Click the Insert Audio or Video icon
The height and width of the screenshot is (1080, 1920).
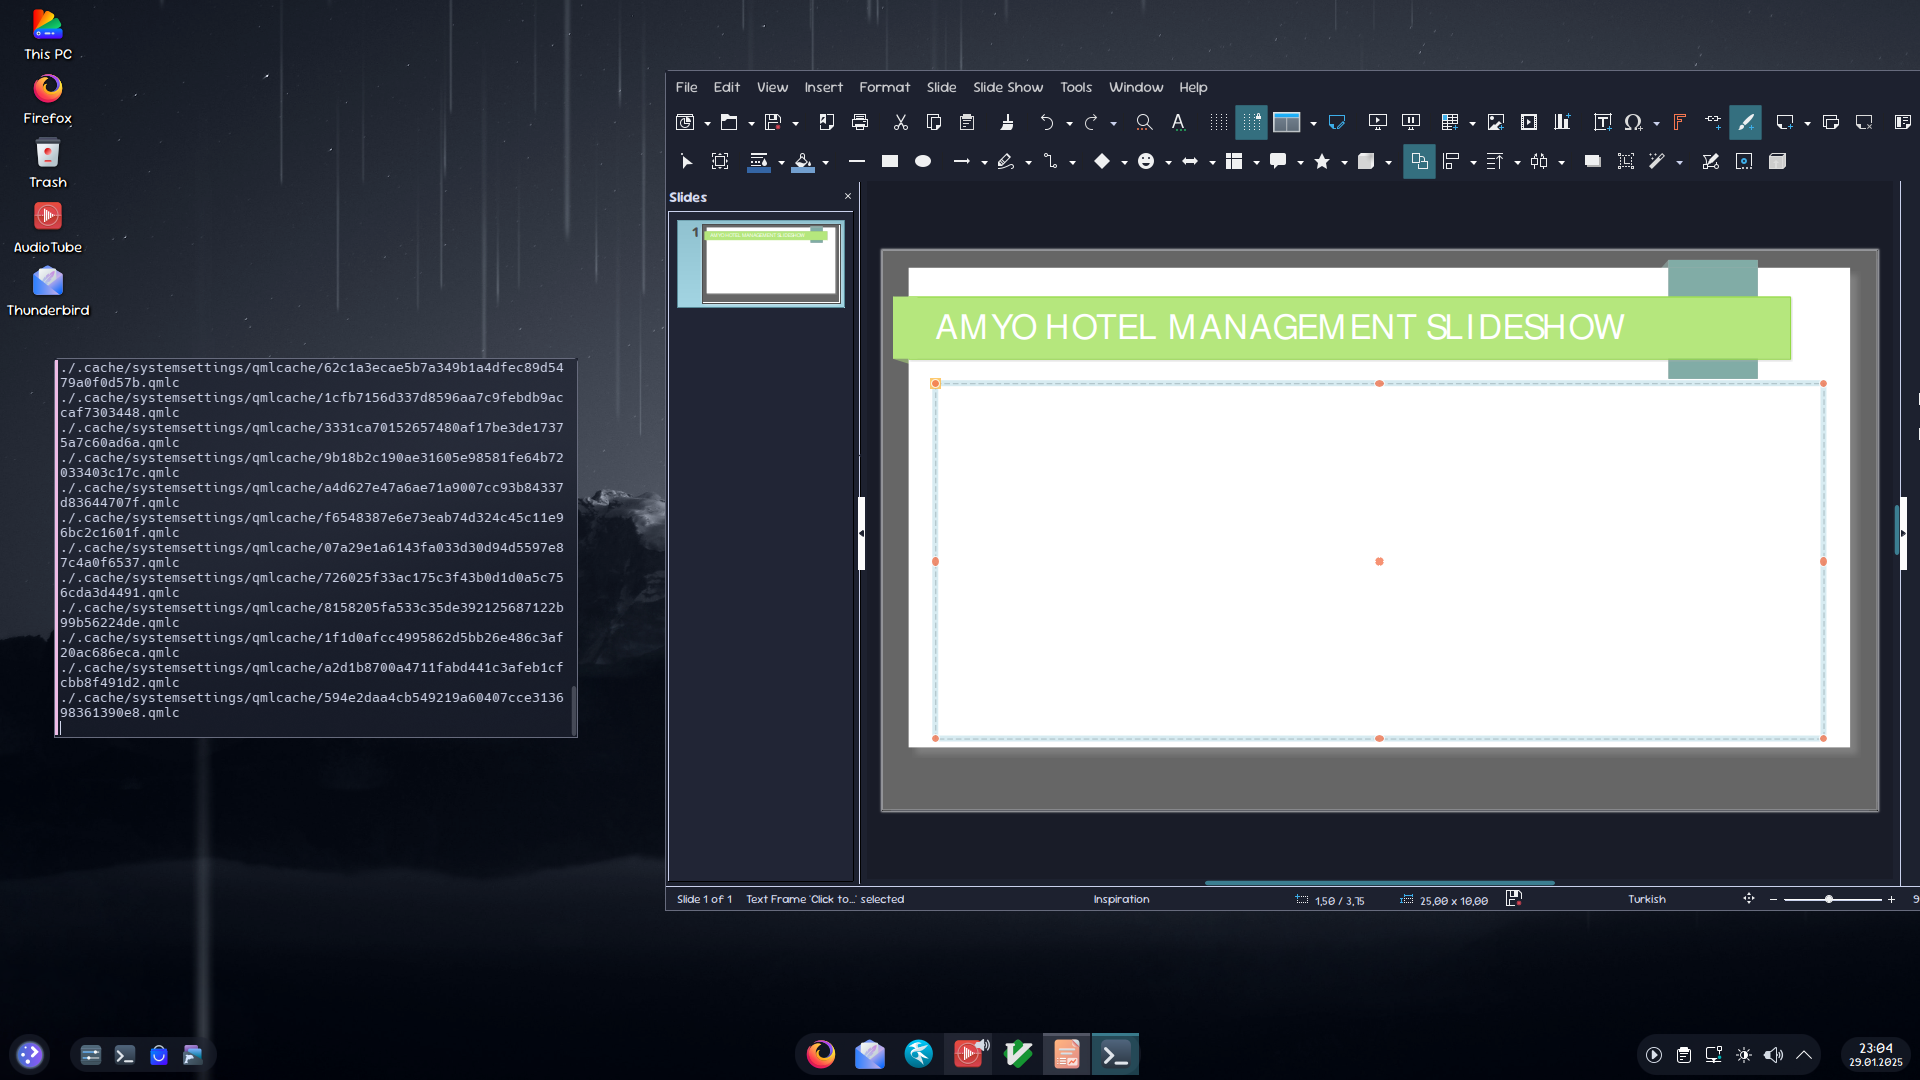[x=1529, y=122]
